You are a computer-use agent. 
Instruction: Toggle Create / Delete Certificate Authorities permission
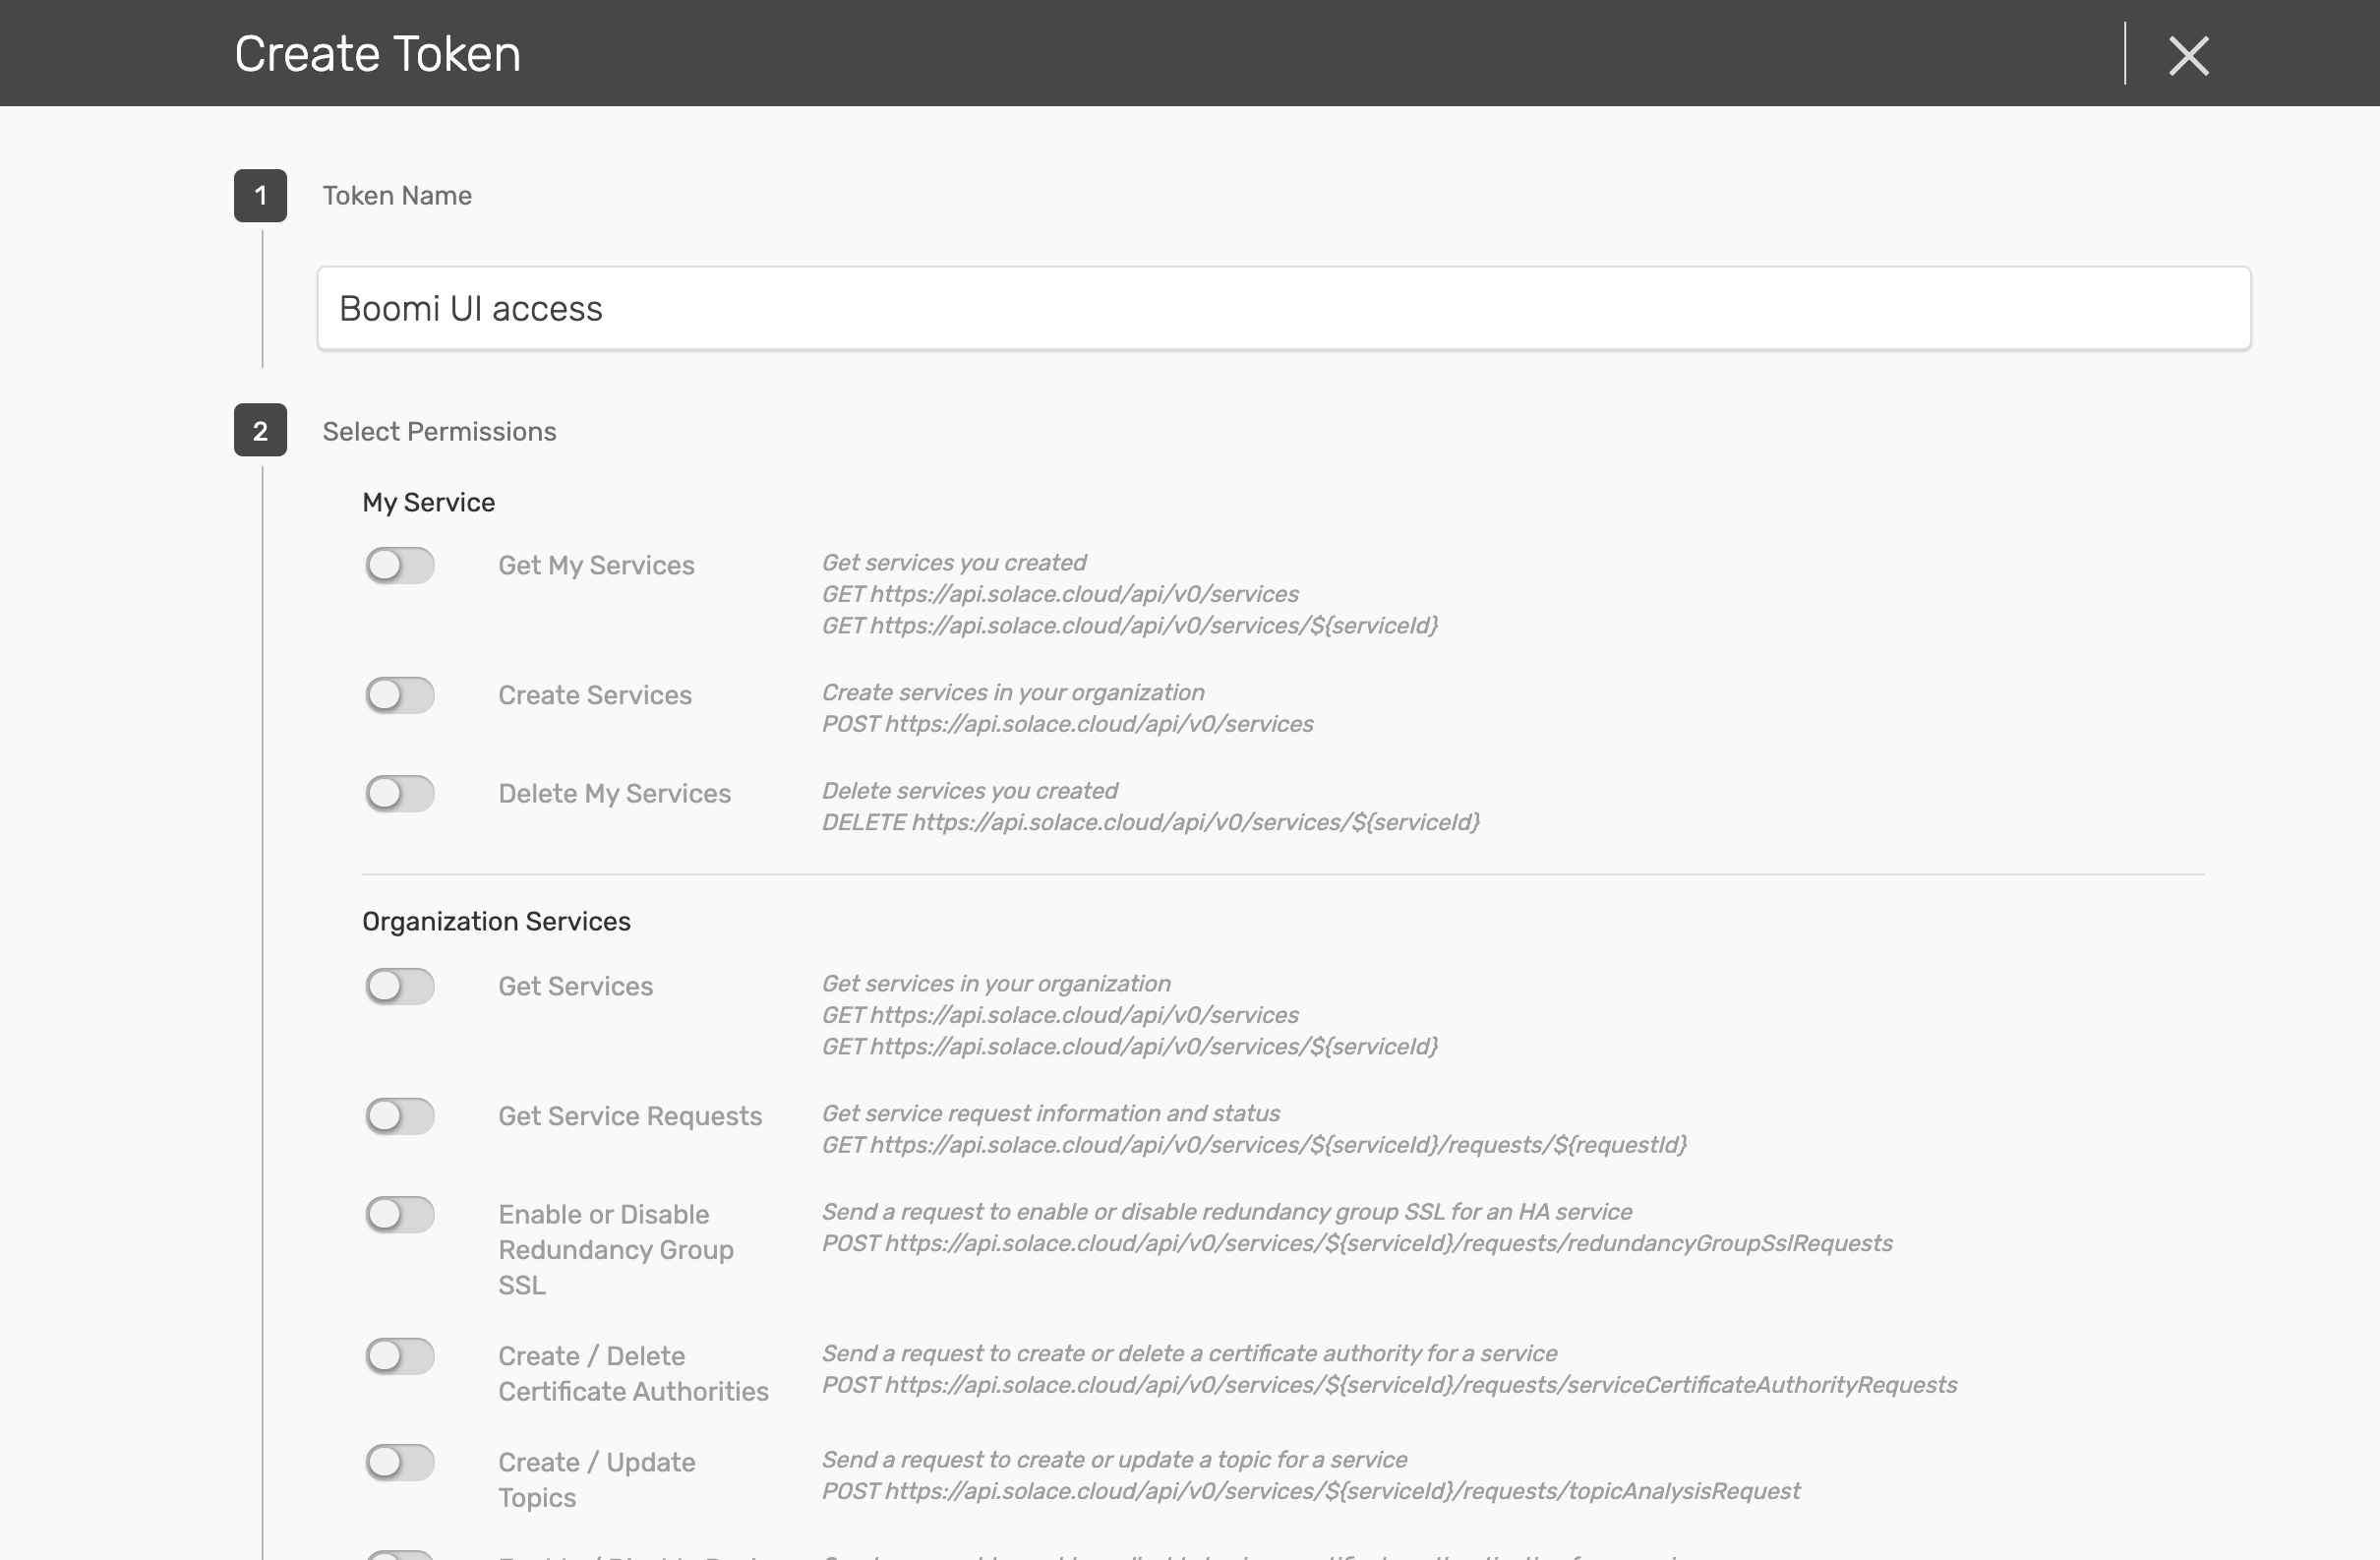(x=399, y=1356)
